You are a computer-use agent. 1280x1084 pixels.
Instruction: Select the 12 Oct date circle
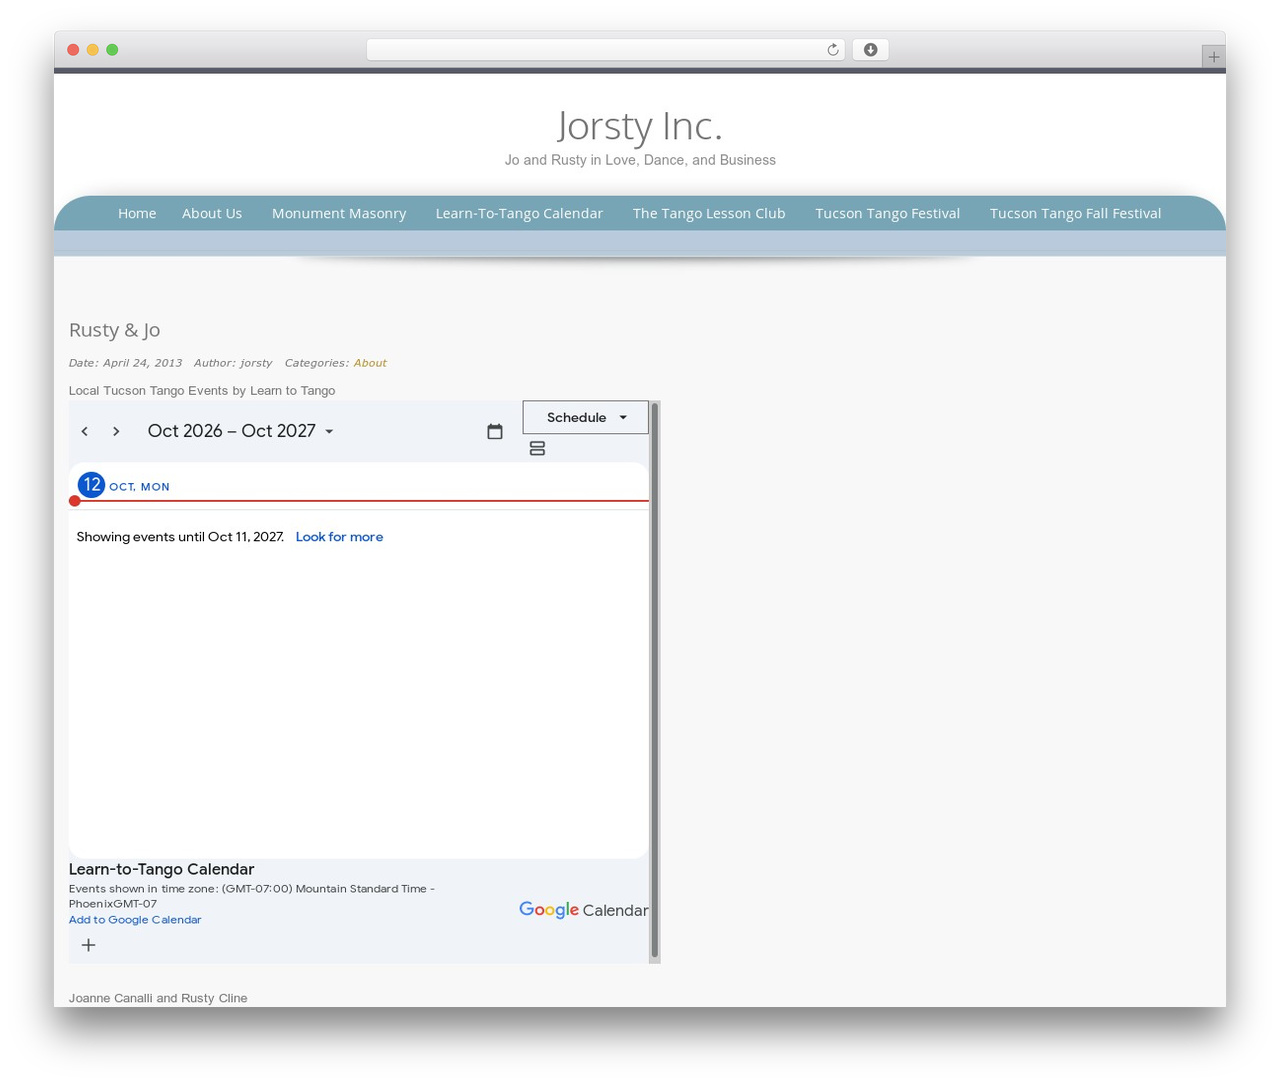(91, 485)
